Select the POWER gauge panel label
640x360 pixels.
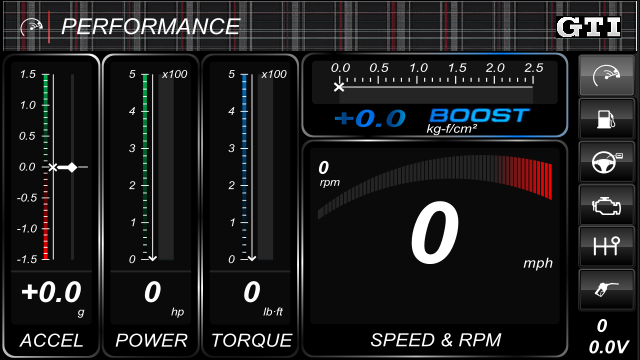coord(151,340)
